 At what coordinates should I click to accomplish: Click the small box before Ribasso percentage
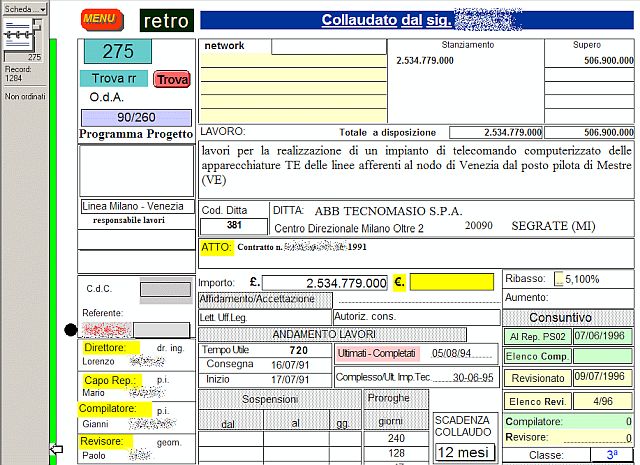click(558, 279)
